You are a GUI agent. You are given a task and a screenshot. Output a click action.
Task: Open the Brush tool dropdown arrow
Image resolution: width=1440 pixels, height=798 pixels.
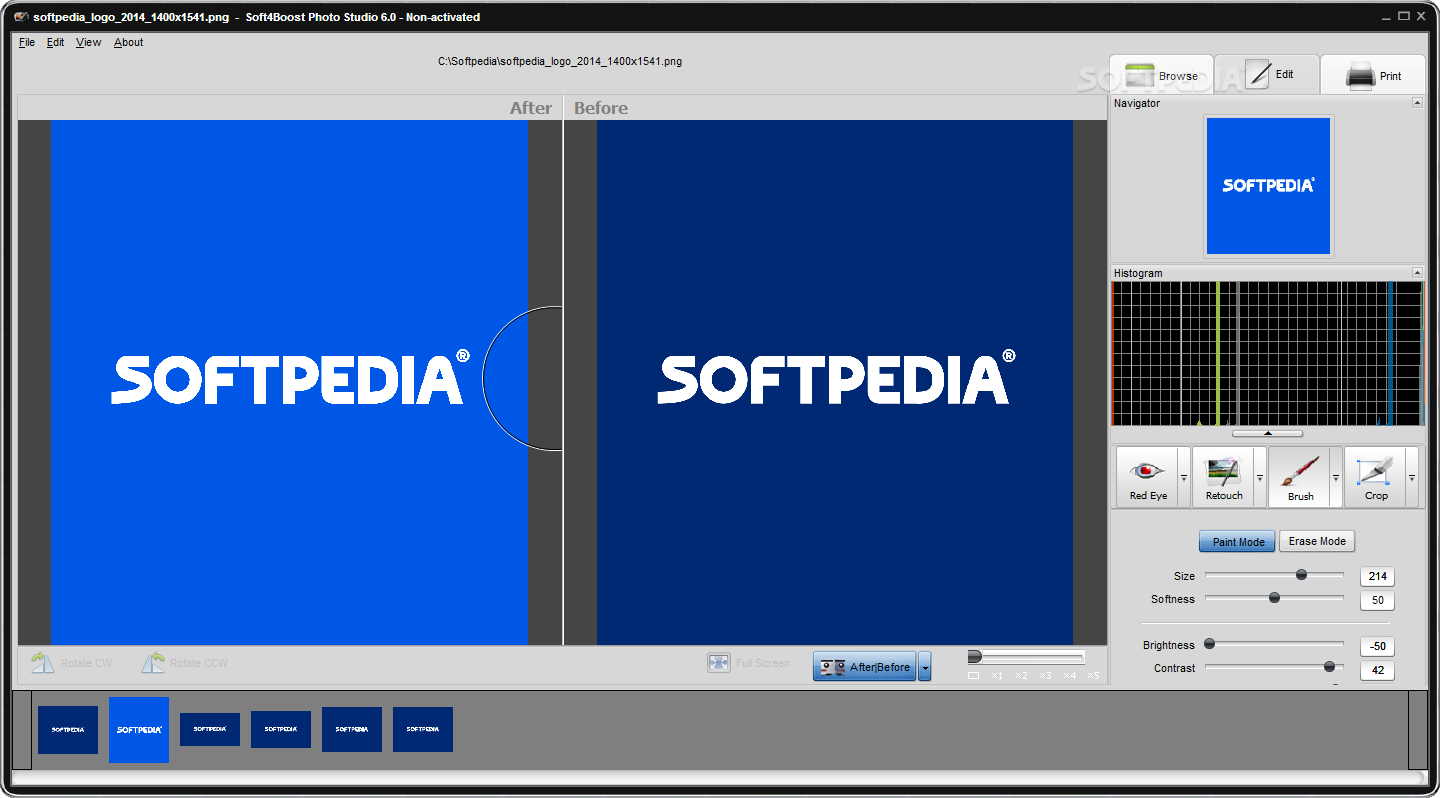[x=1336, y=477]
